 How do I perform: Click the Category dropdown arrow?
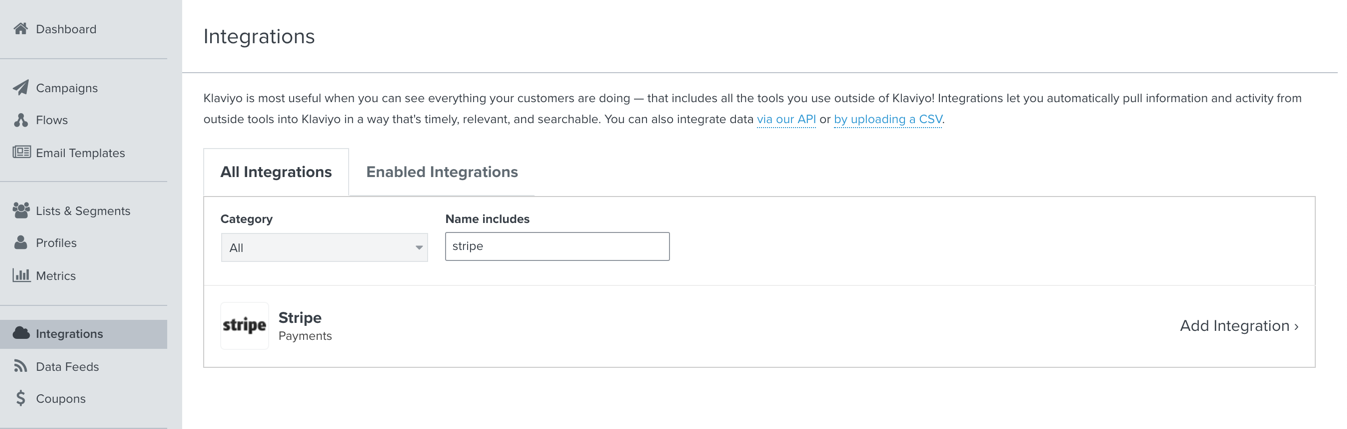point(419,248)
